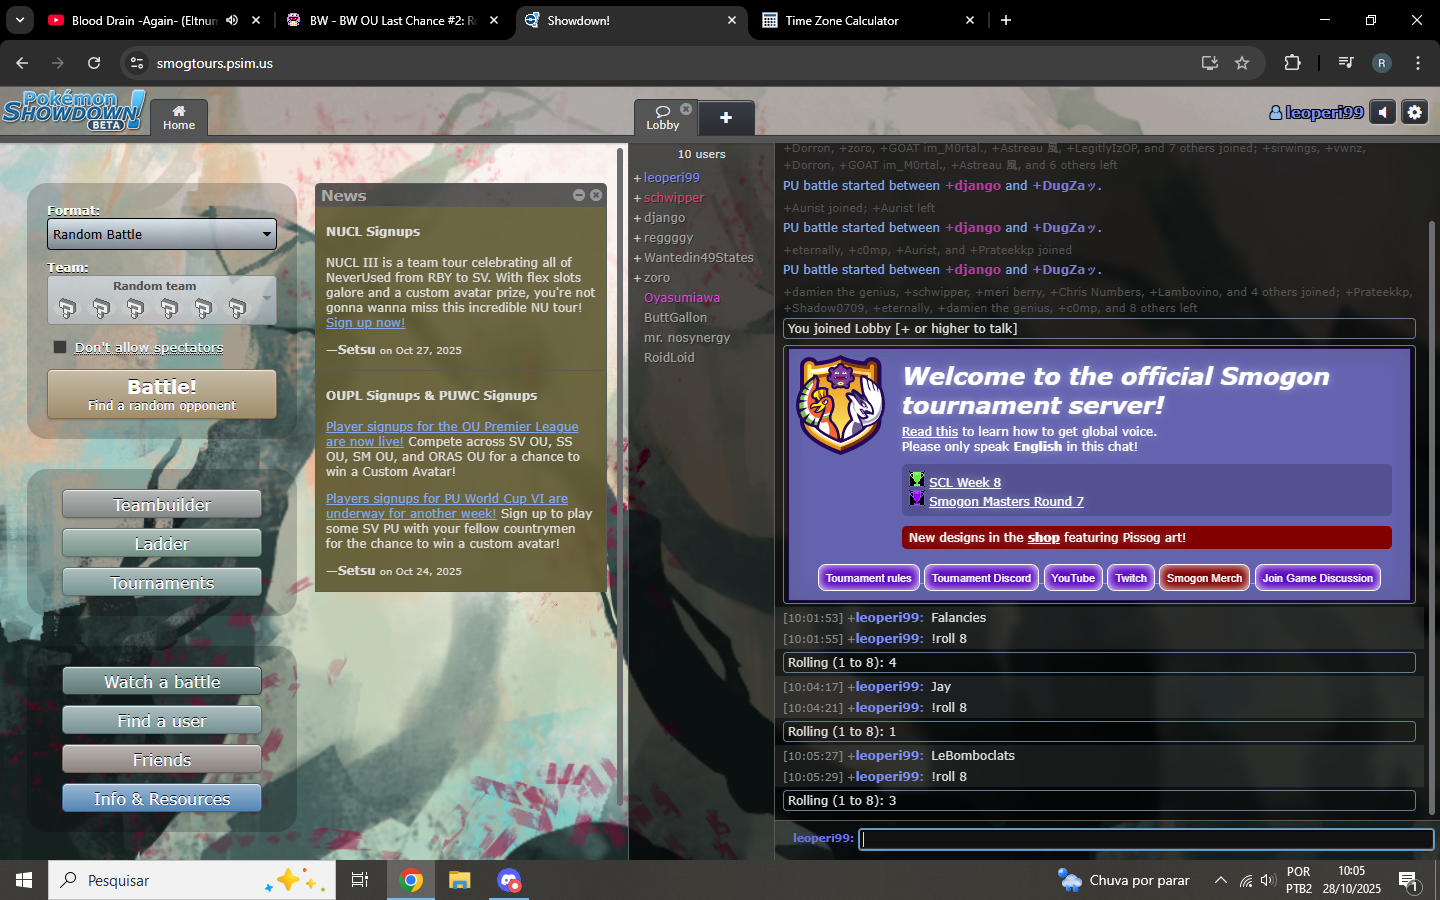The height and width of the screenshot is (900, 1440).
Task: Open the Friends list
Action: 162,760
